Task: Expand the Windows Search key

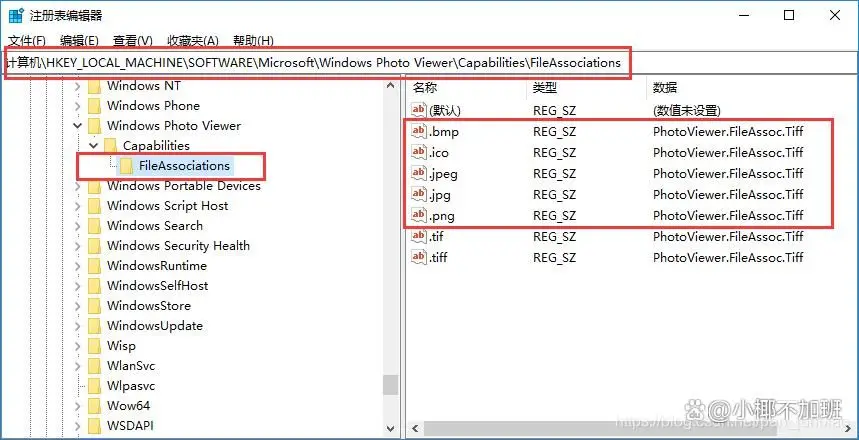Action: pos(77,226)
